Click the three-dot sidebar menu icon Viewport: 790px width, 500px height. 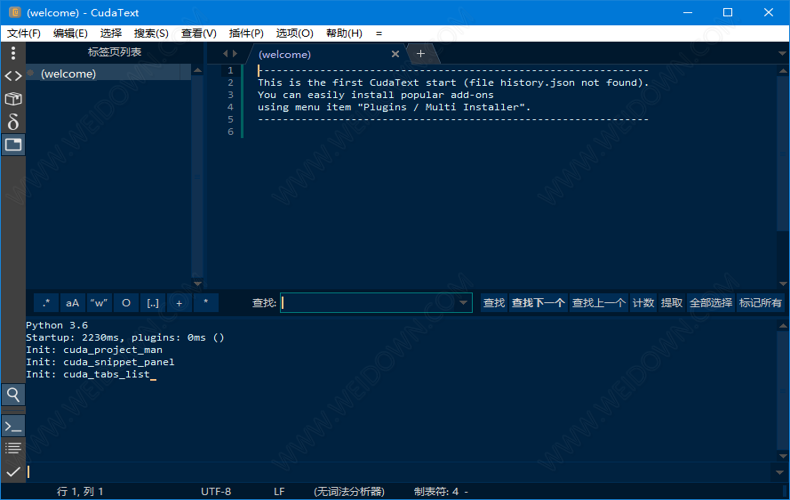tap(13, 53)
